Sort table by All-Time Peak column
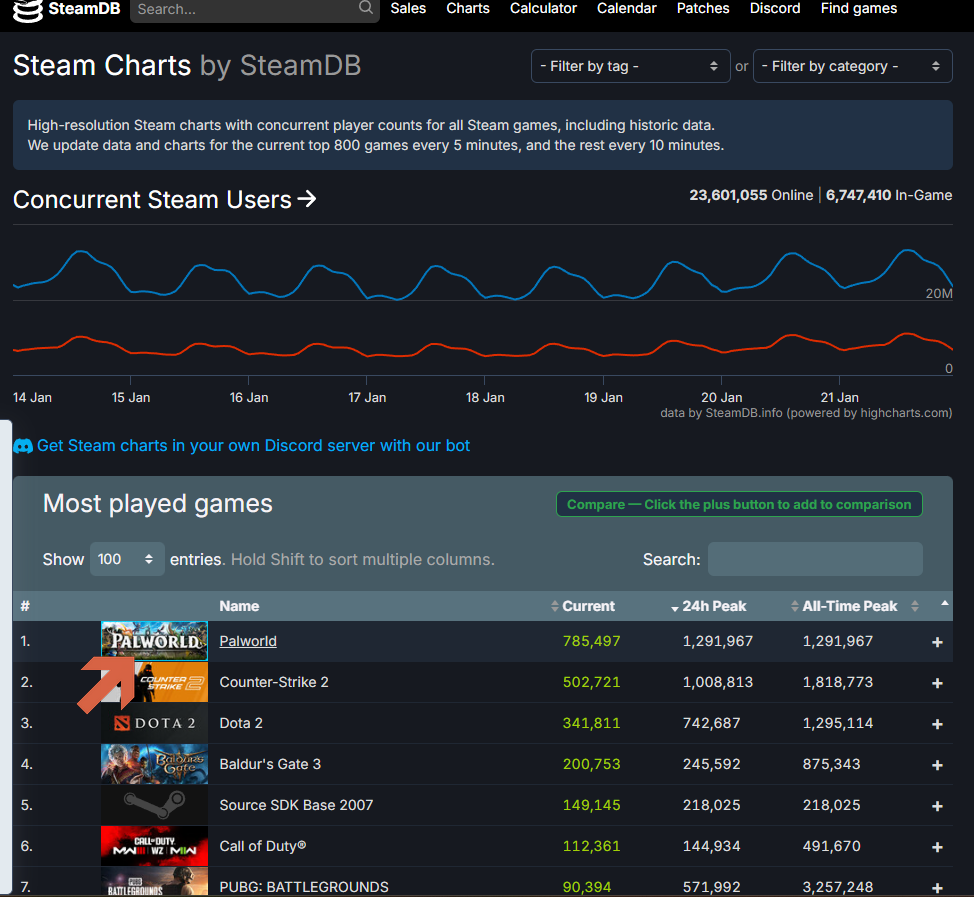This screenshot has height=897, width=974. 849,606
